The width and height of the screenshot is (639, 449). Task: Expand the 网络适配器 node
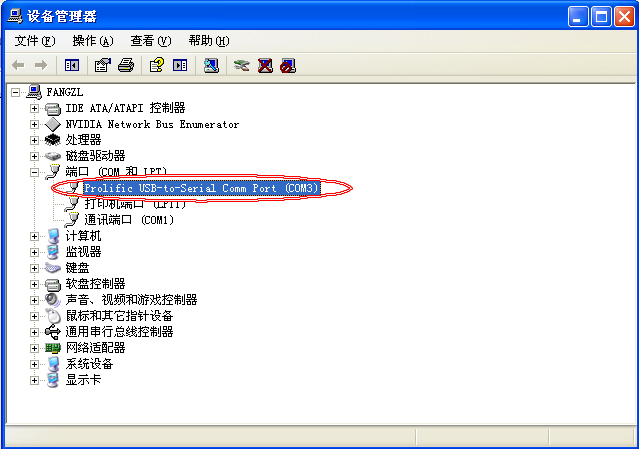[34, 348]
